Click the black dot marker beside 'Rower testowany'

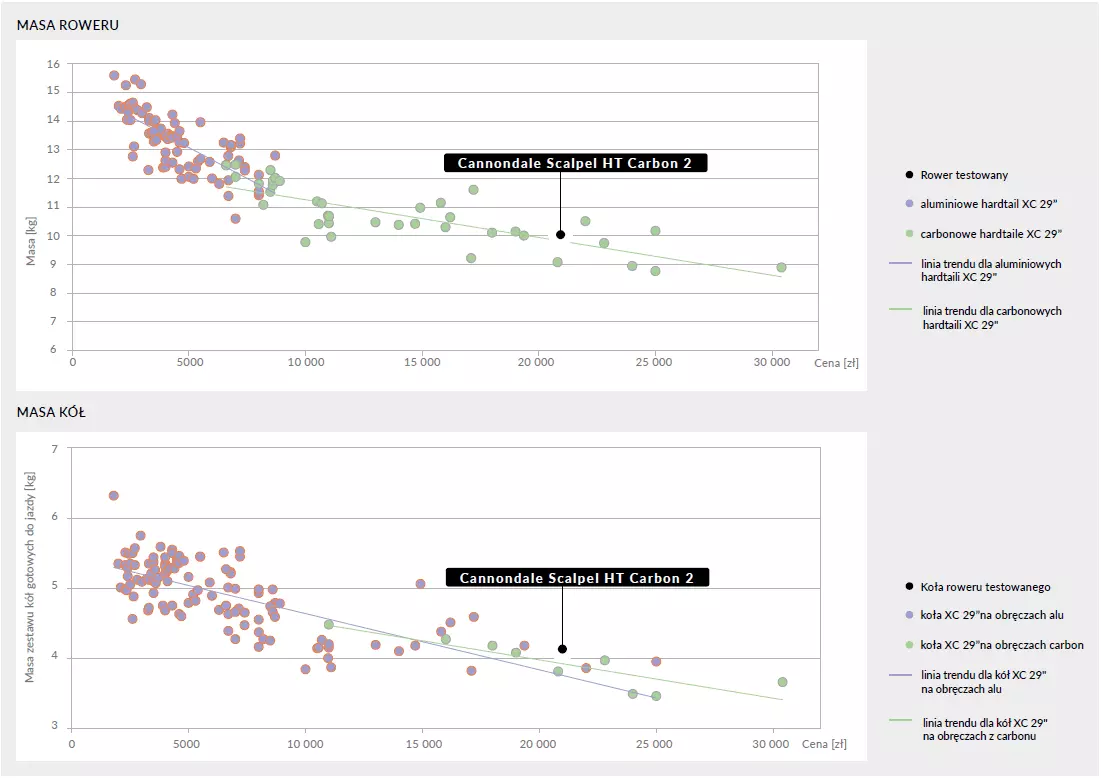click(x=909, y=175)
